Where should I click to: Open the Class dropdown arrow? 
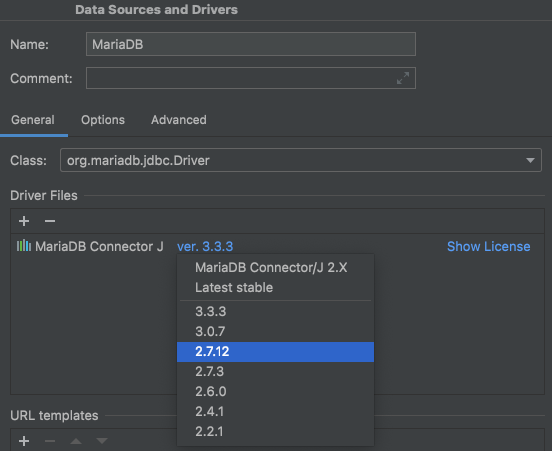tap(530, 161)
